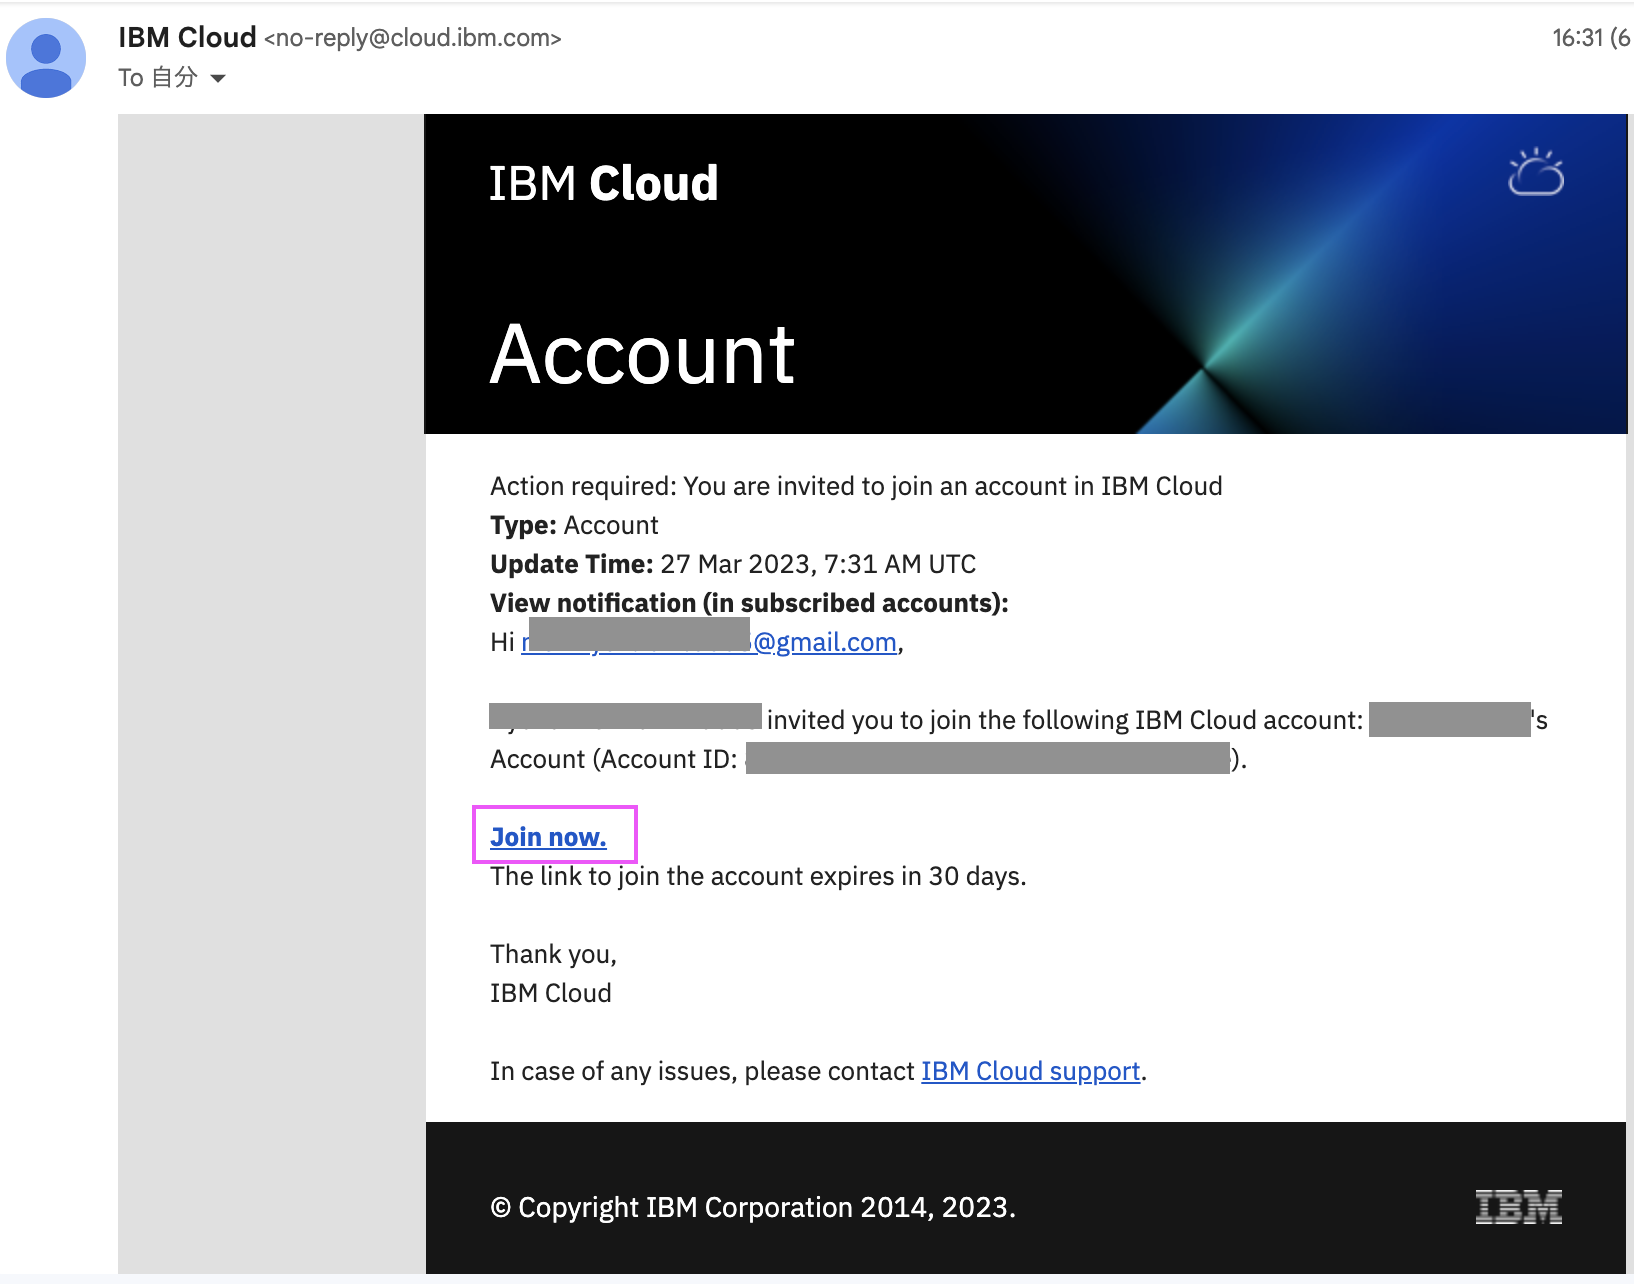Click the sender address no-reply@cloud.ibm.com
The width and height of the screenshot is (1634, 1284).
(413, 38)
